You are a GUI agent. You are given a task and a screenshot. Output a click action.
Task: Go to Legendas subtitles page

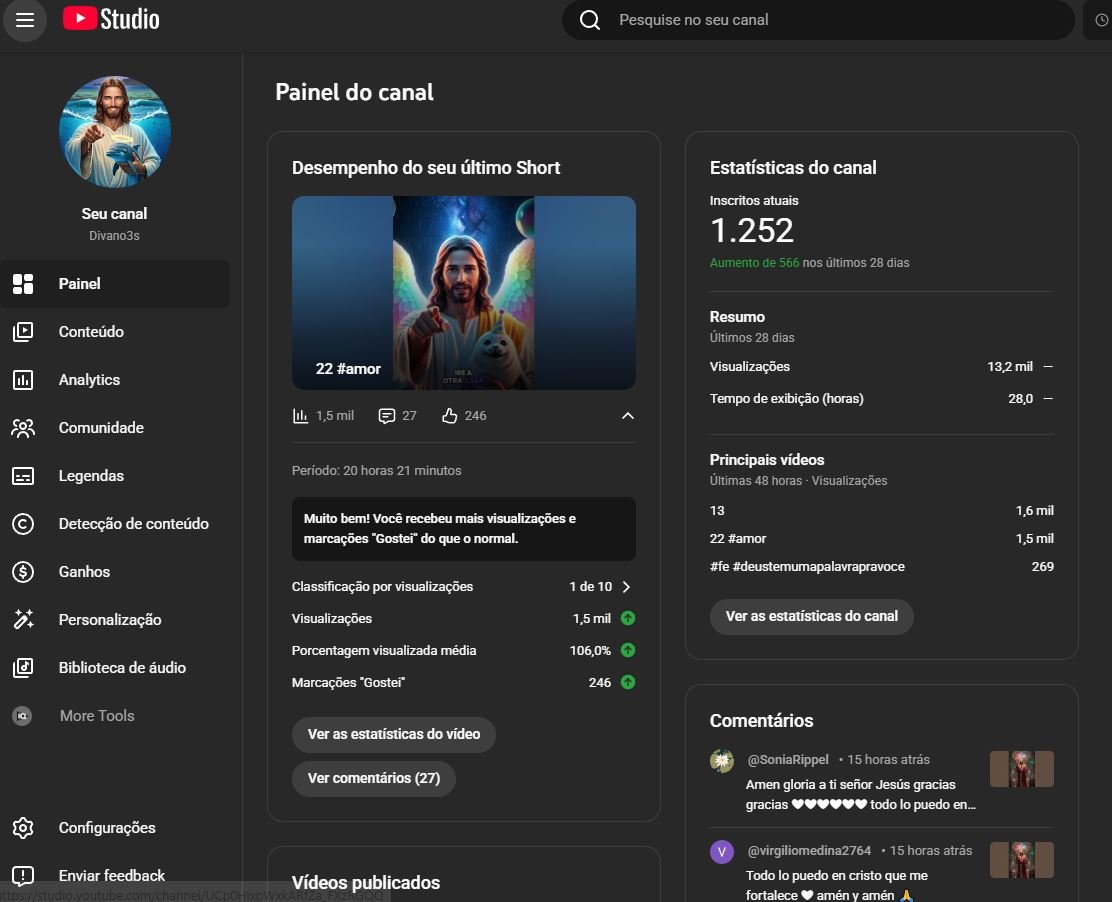coord(91,476)
